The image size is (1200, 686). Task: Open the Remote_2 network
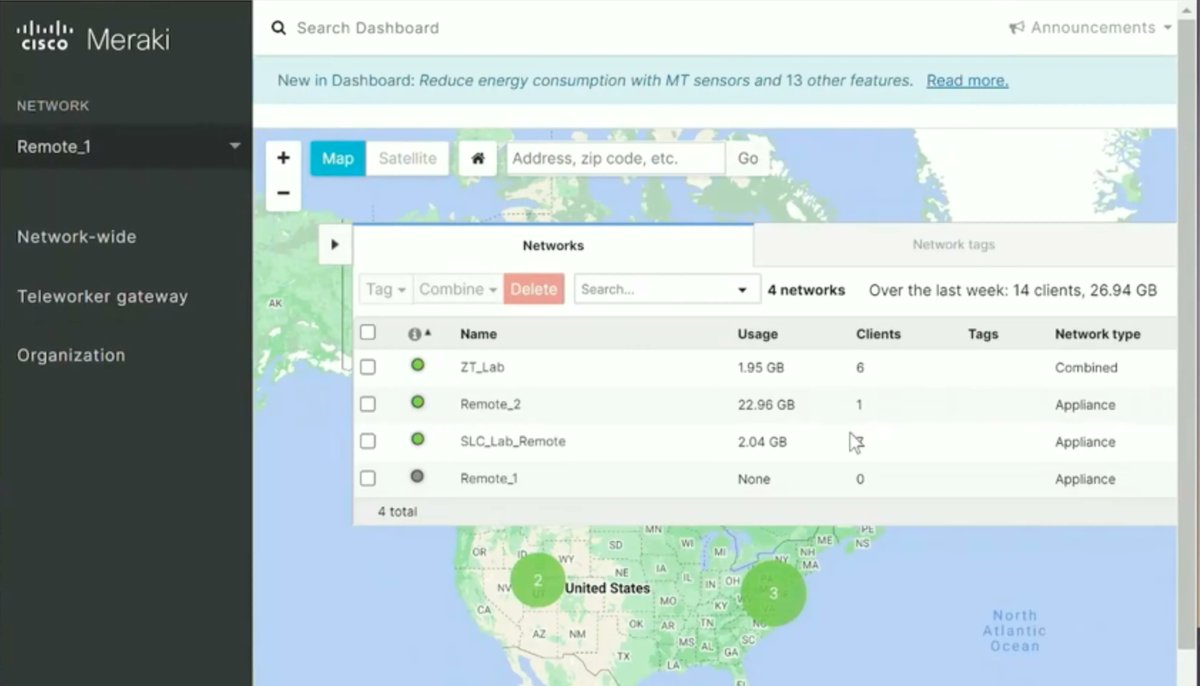[x=490, y=404]
